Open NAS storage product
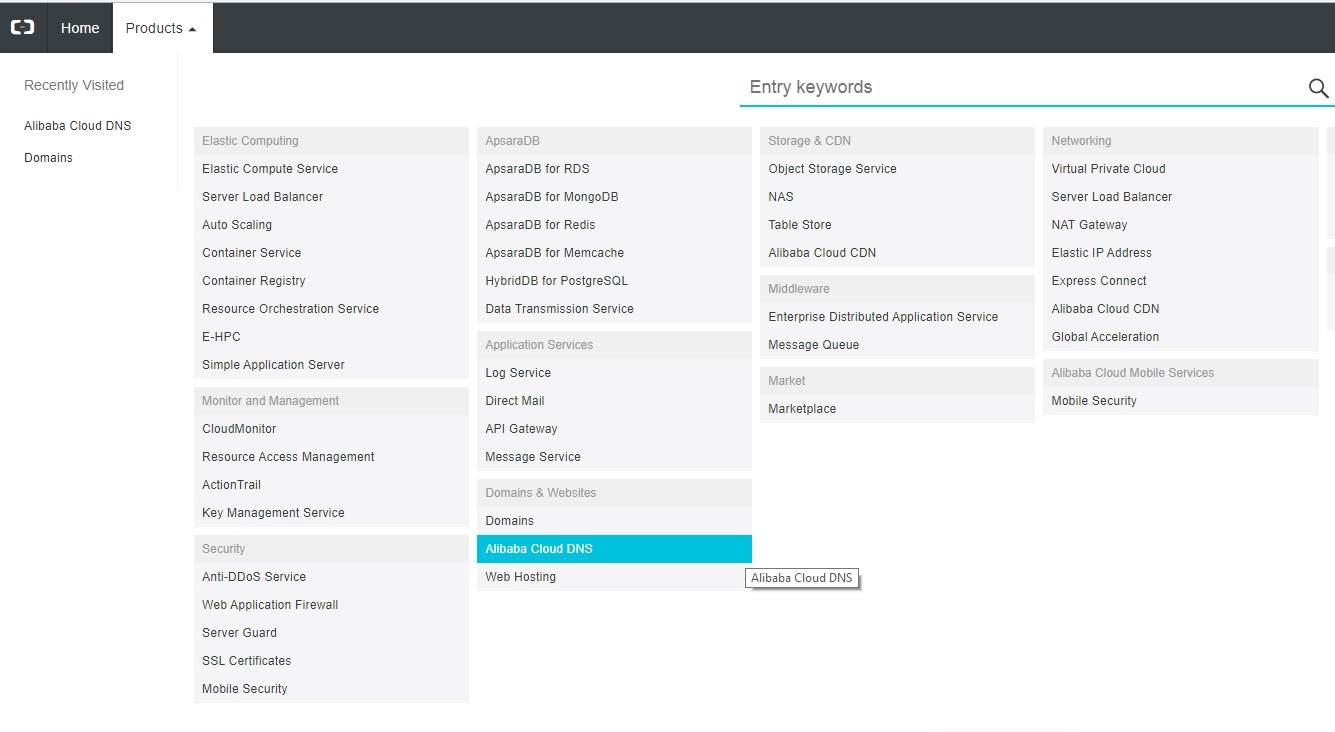 (x=897, y=197)
